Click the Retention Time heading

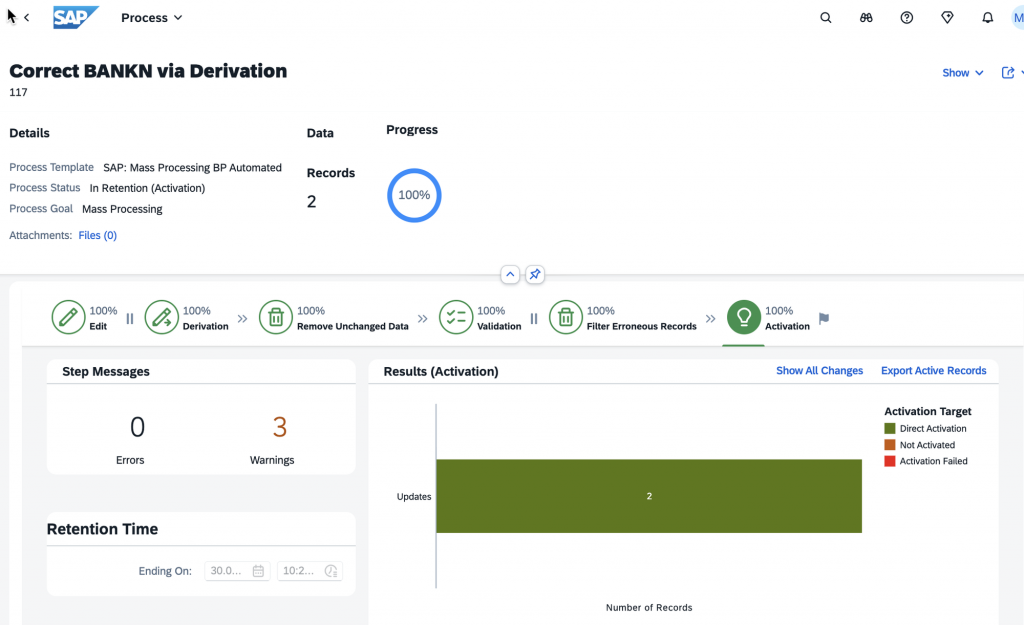click(x=103, y=529)
